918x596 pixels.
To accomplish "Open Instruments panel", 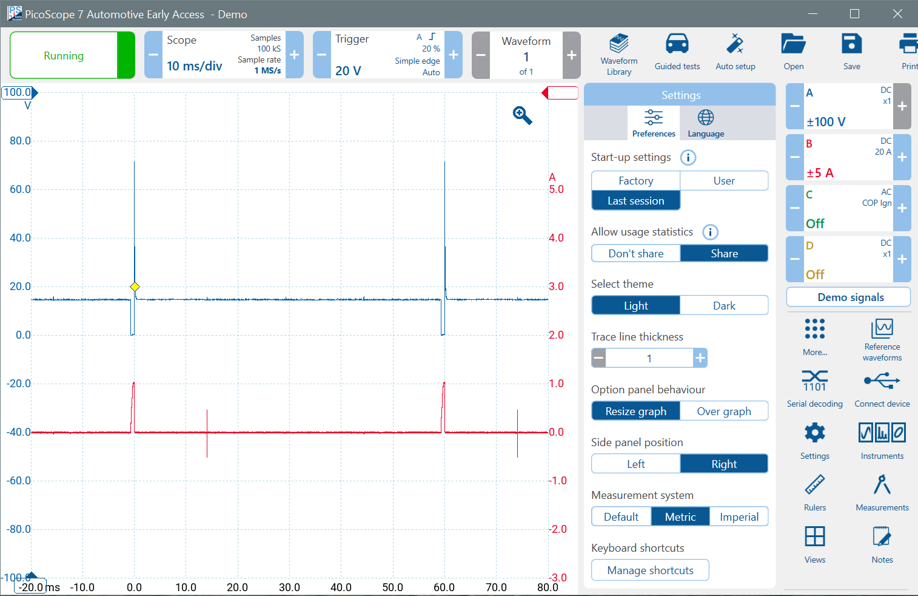I will [x=882, y=441].
